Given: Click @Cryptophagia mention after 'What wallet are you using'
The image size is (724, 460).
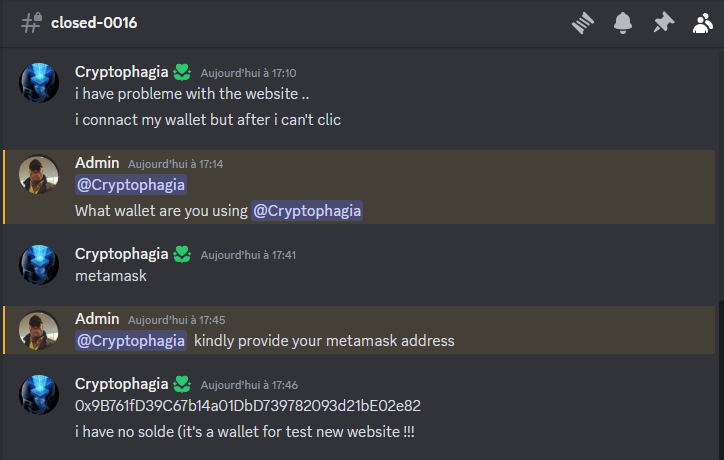Looking at the screenshot, I should [x=307, y=211].
